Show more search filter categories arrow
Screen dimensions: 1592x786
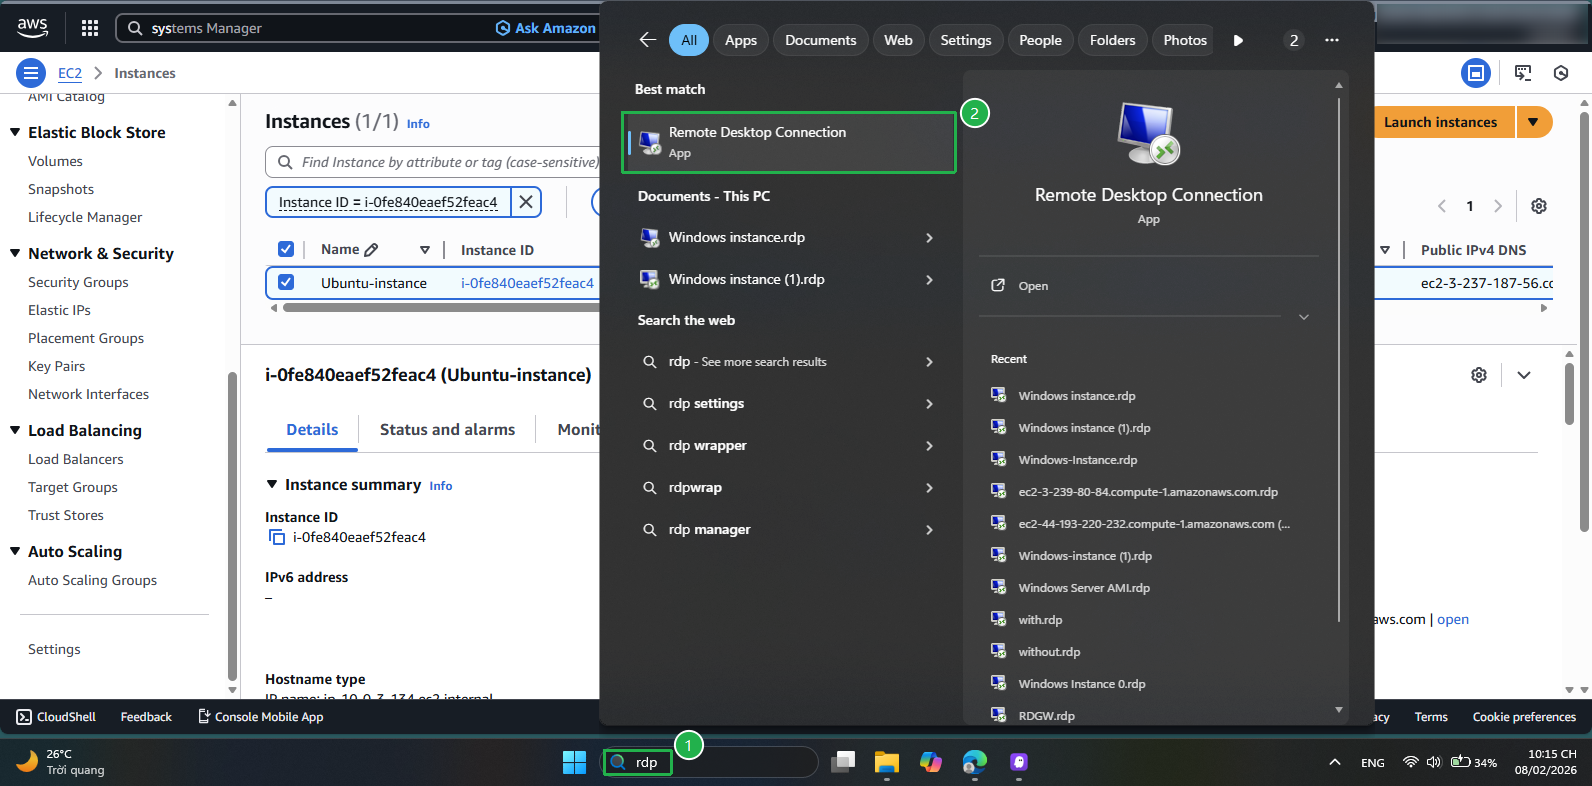click(1238, 40)
